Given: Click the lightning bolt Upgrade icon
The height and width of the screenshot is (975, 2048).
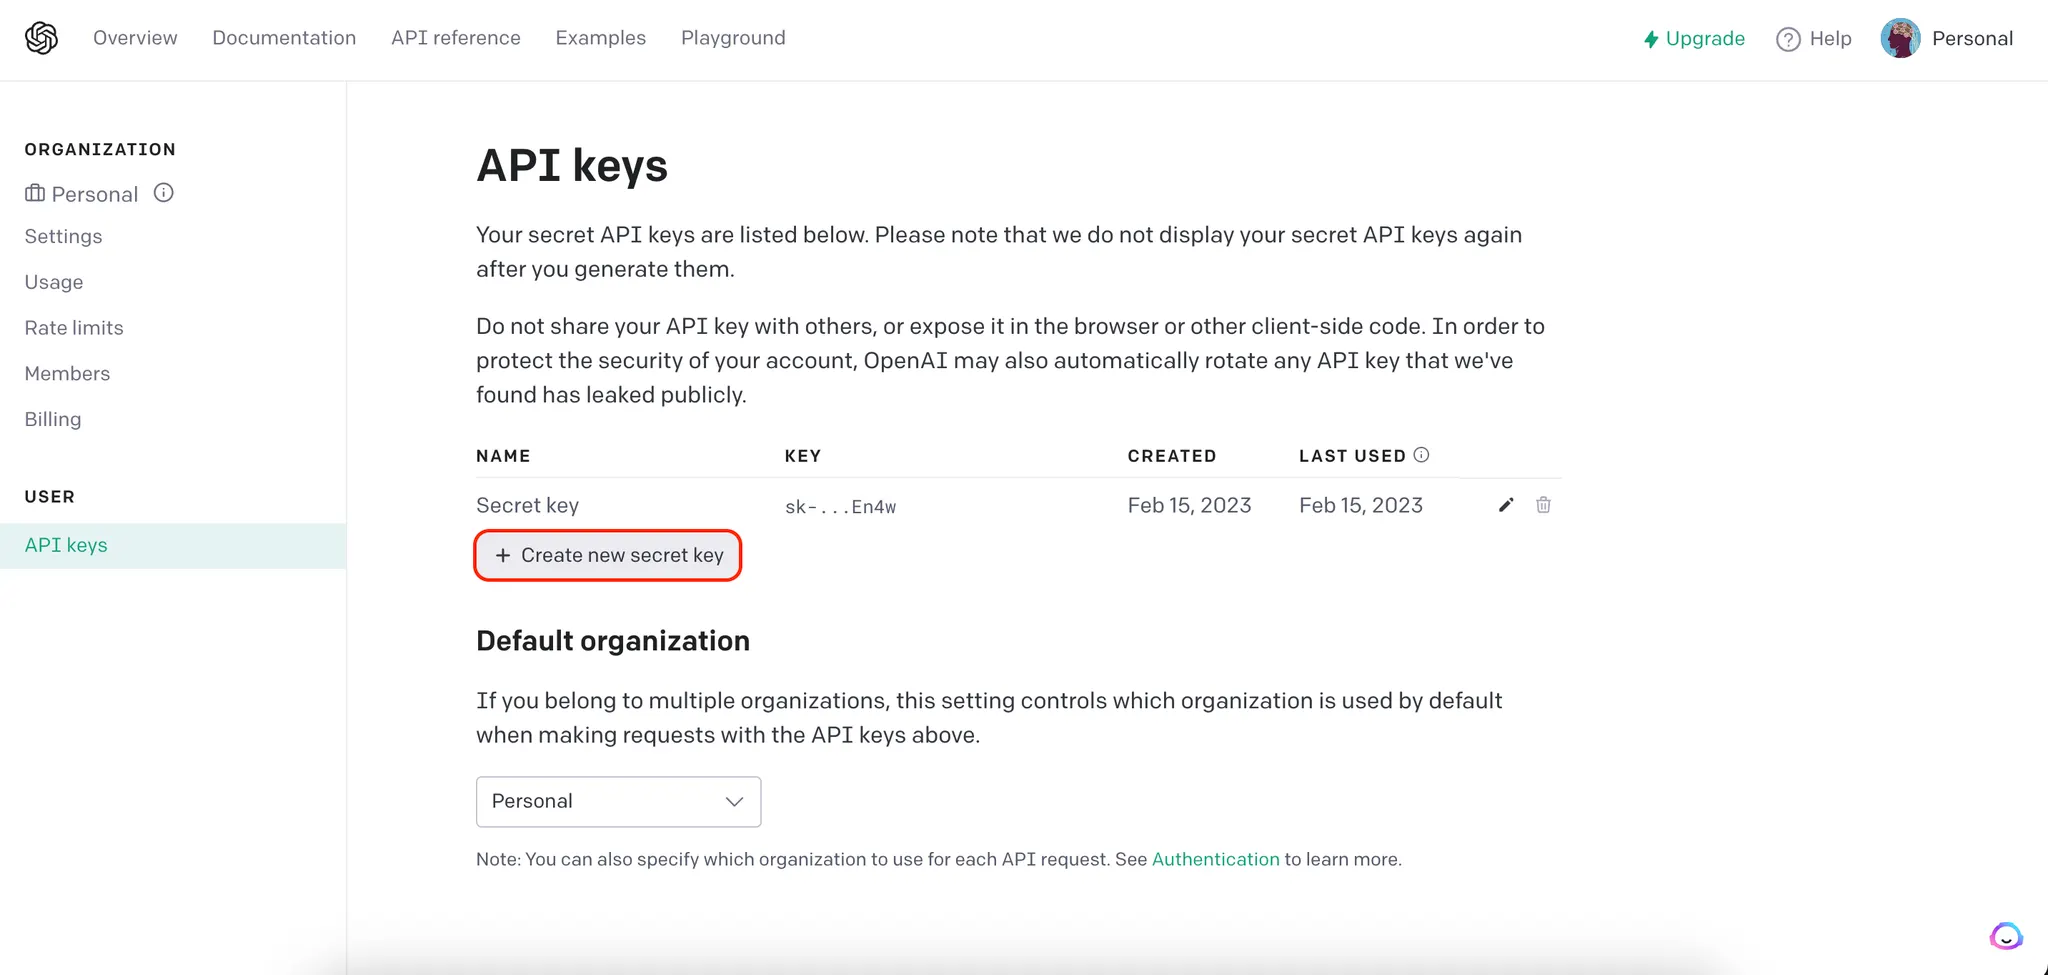Looking at the screenshot, I should (x=1651, y=39).
